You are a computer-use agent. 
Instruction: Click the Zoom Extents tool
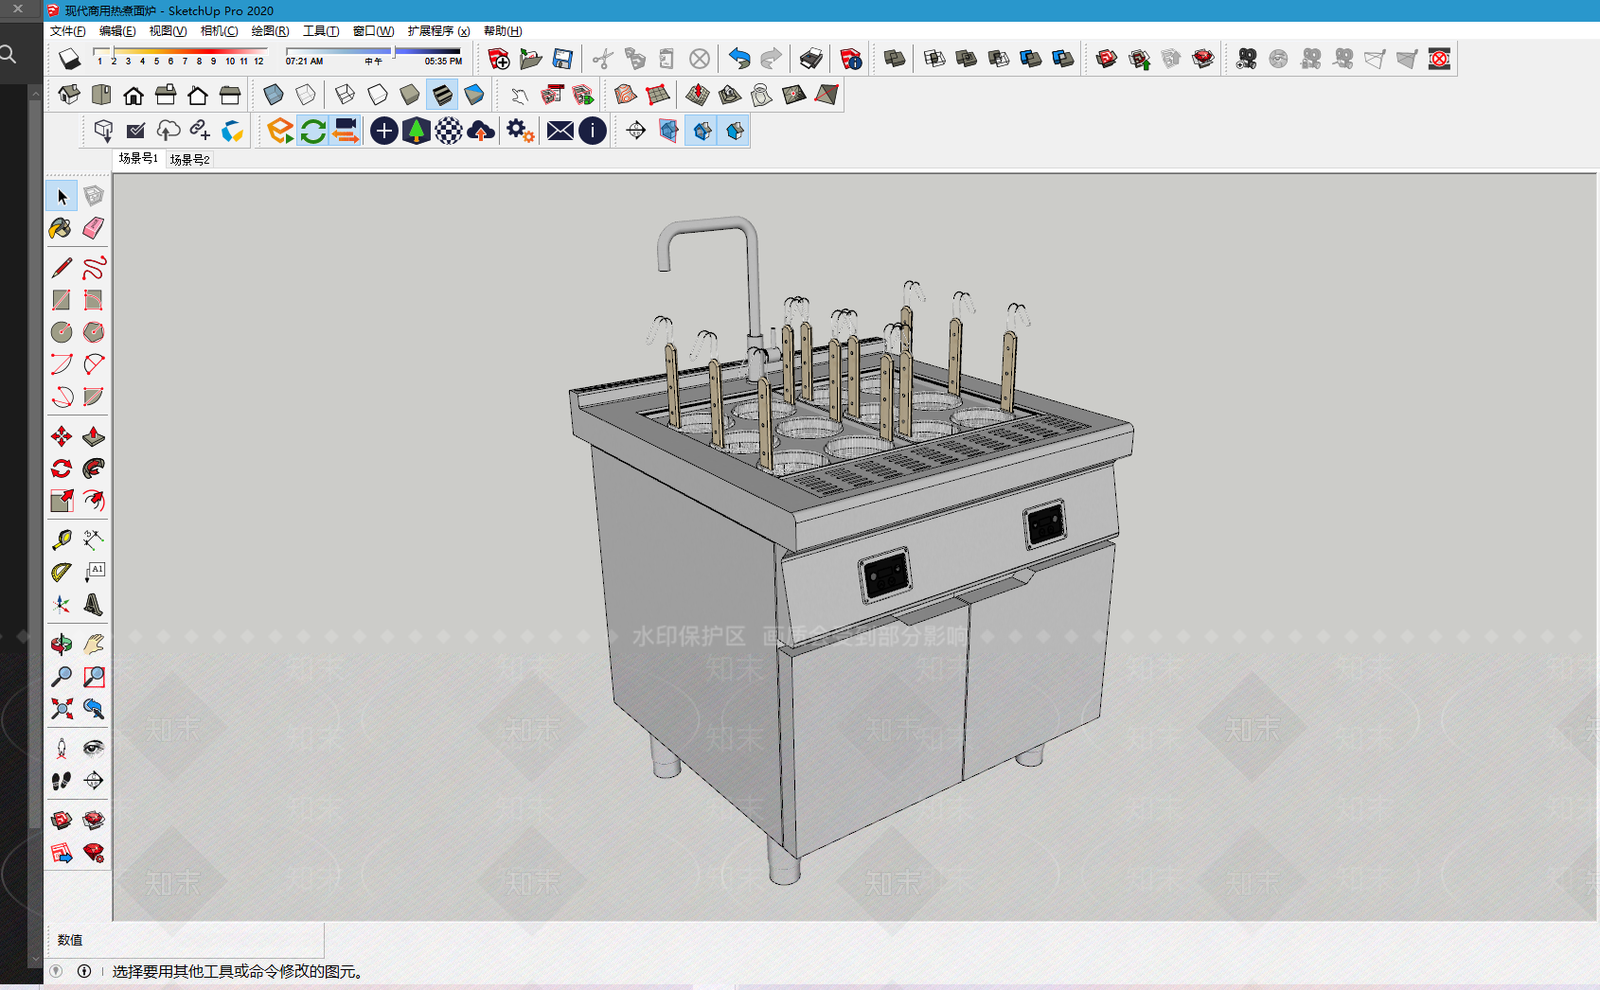(x=61, y=708)
